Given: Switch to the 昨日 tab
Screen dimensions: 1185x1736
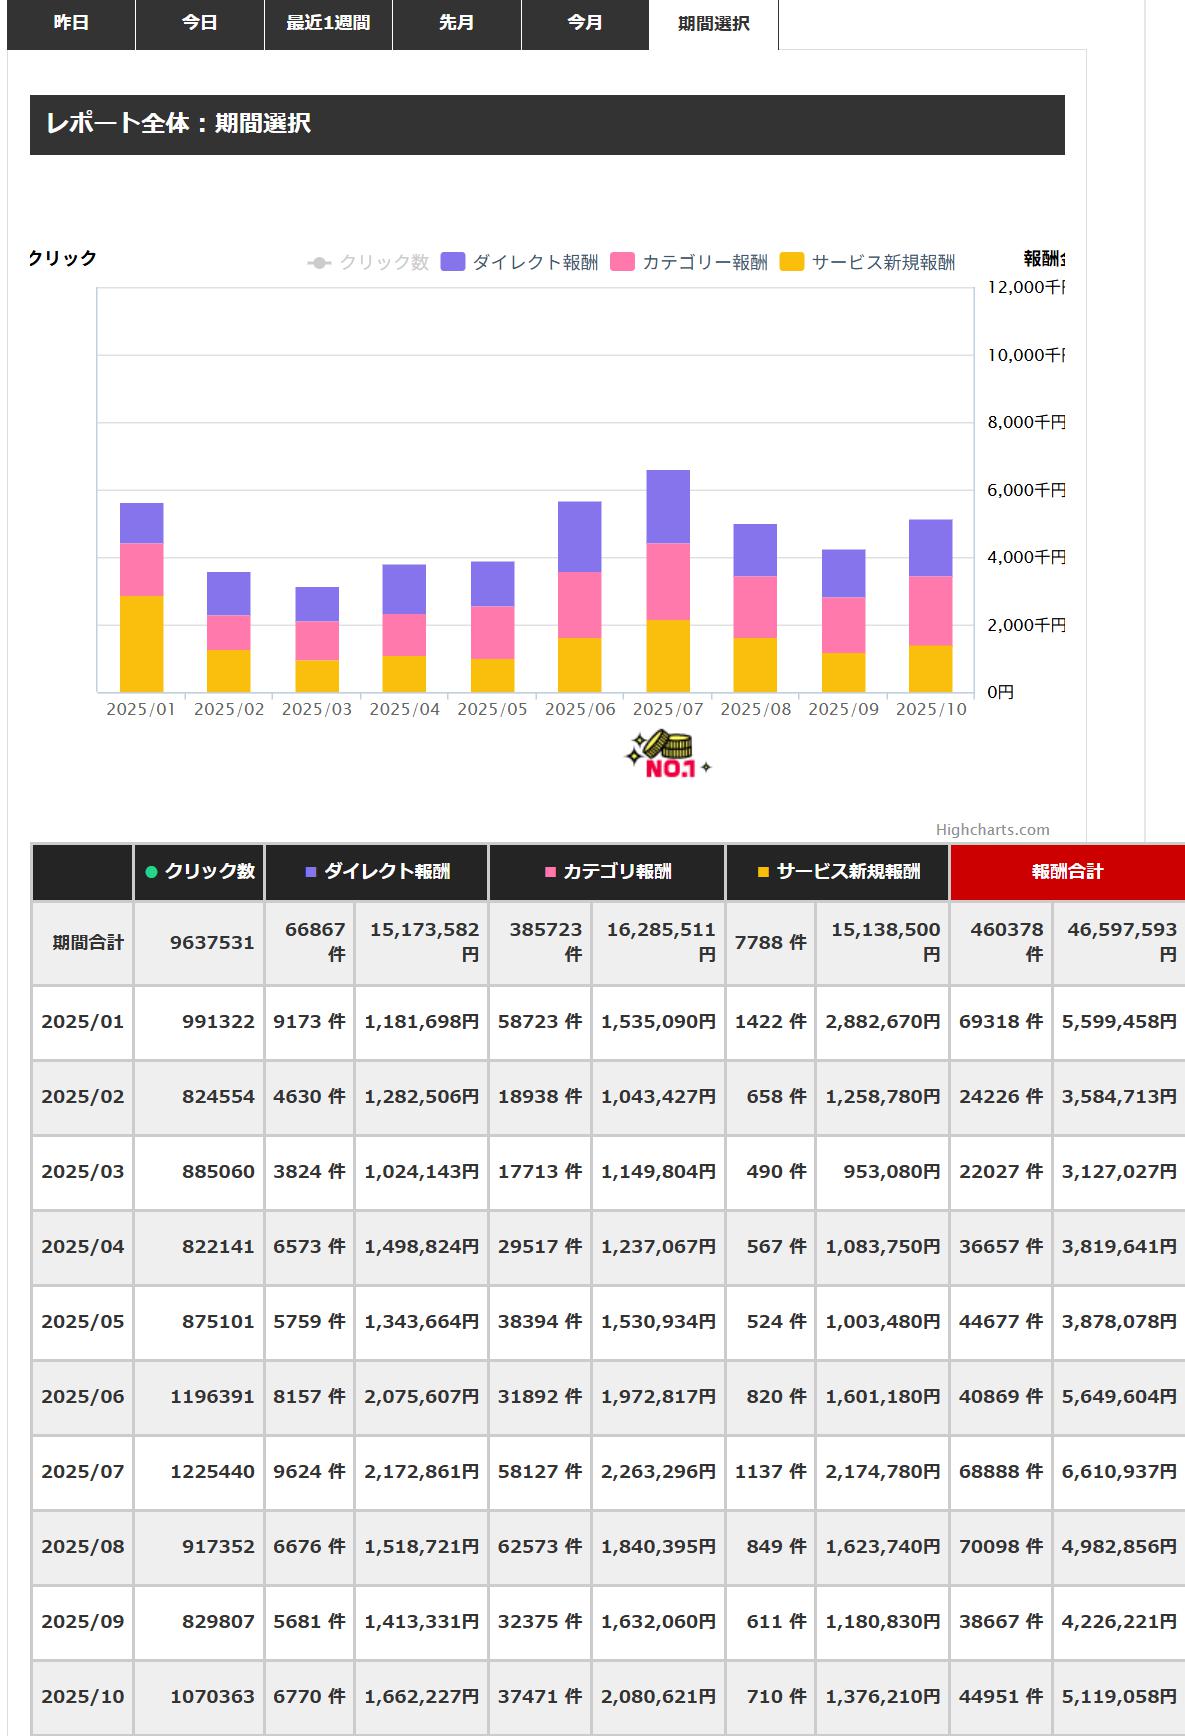Looking at the screenshot, I should point(71,23).
